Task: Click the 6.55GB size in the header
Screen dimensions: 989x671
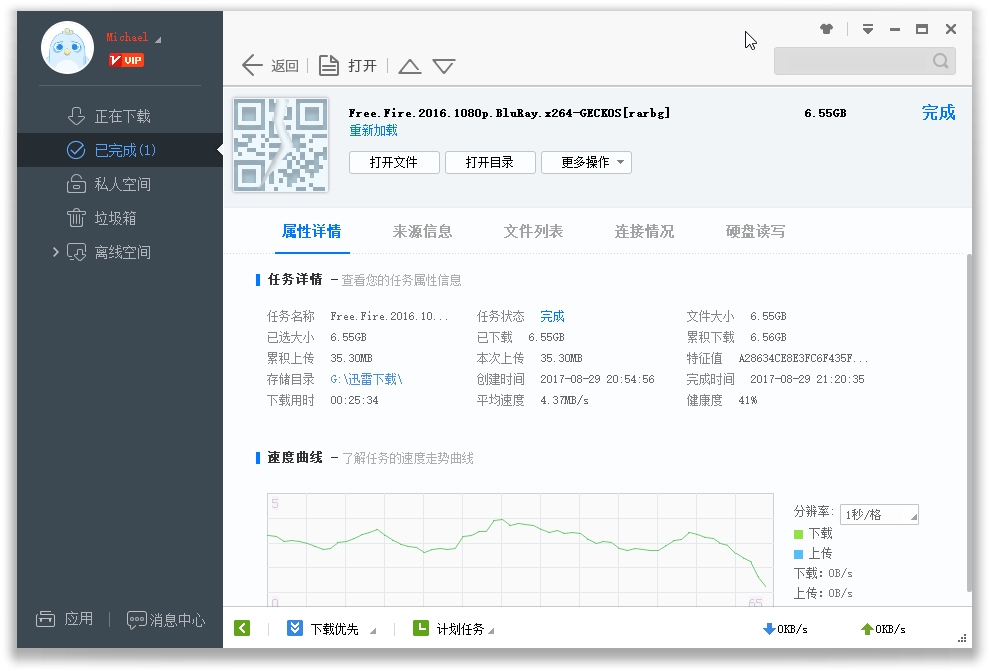Action: [x=825, y=113]
